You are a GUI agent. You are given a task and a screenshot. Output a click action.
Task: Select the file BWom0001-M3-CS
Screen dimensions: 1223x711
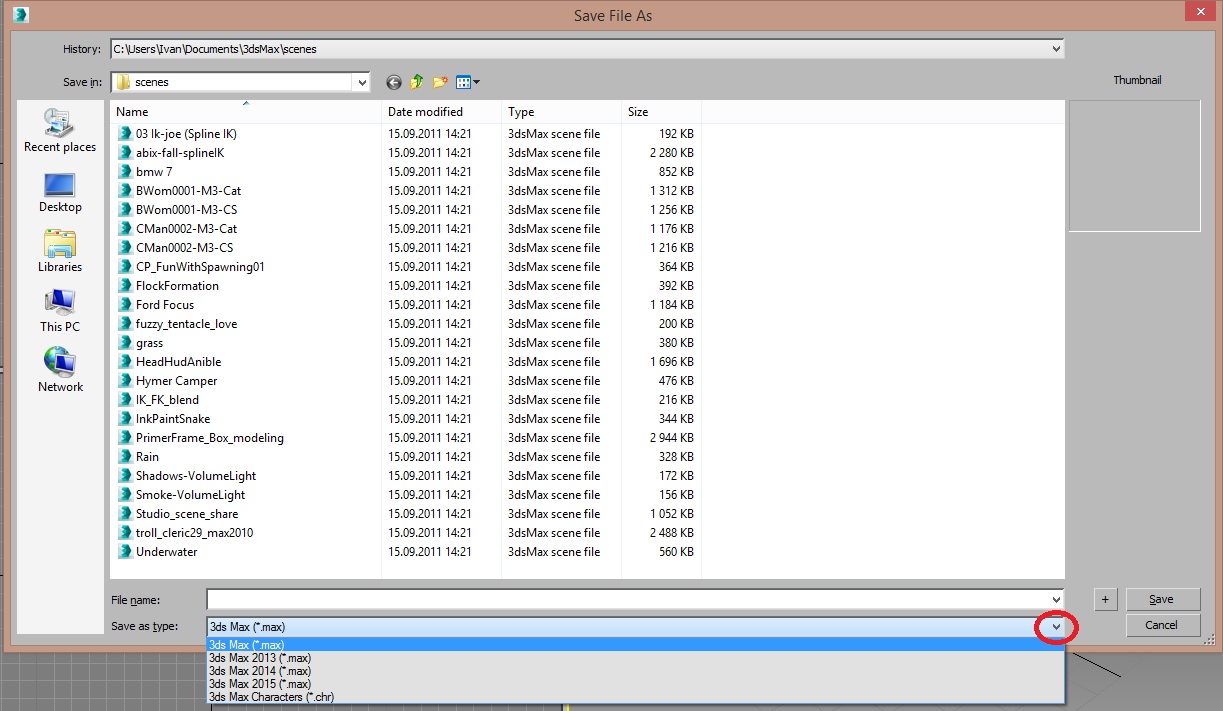pyautogui.click(x=186, y=210)
